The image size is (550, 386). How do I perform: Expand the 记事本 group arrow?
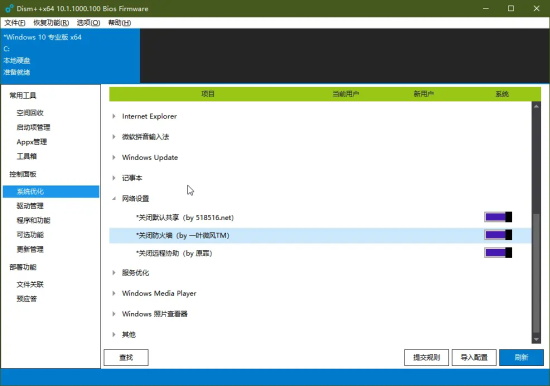click(114, 178)
